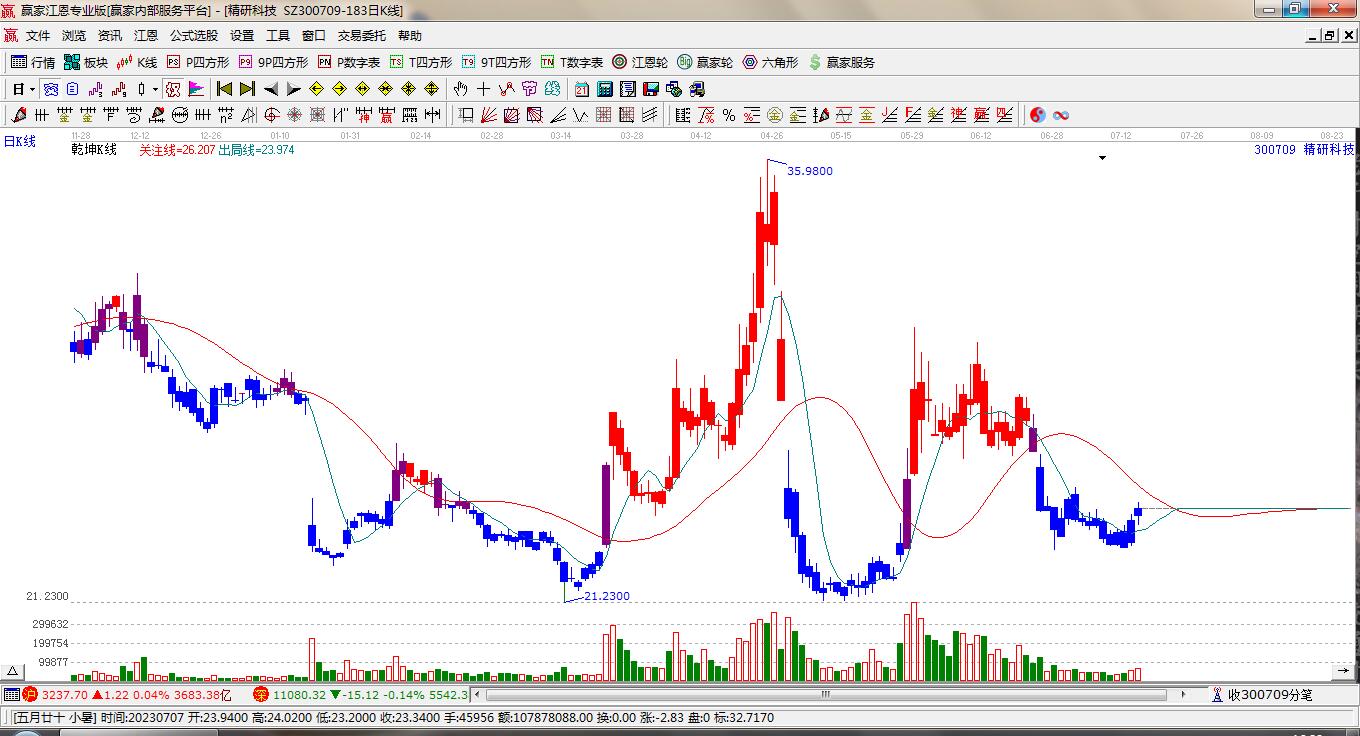Expand the 日 period dropdown arrow
Viewport: 1360px width, 736px height.
32,89
